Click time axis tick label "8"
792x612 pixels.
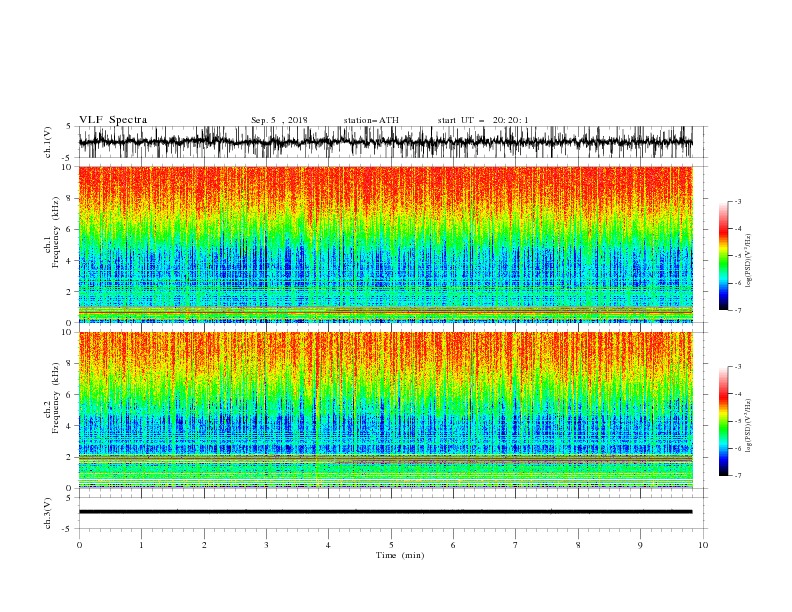pos(578,545)
